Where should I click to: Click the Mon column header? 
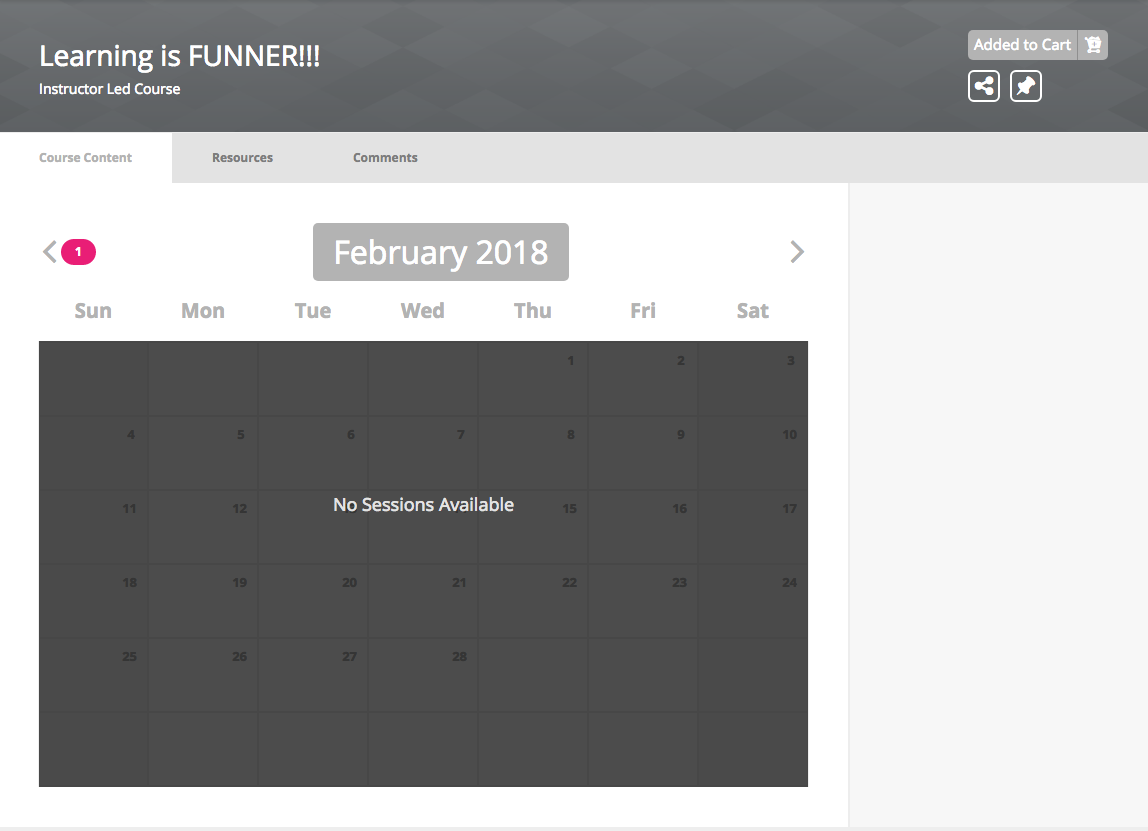[203, 310]
